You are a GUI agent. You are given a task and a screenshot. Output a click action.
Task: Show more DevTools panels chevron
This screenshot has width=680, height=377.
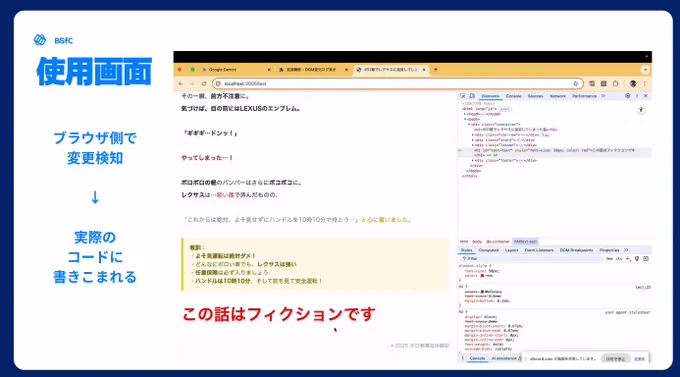[603, 96]
